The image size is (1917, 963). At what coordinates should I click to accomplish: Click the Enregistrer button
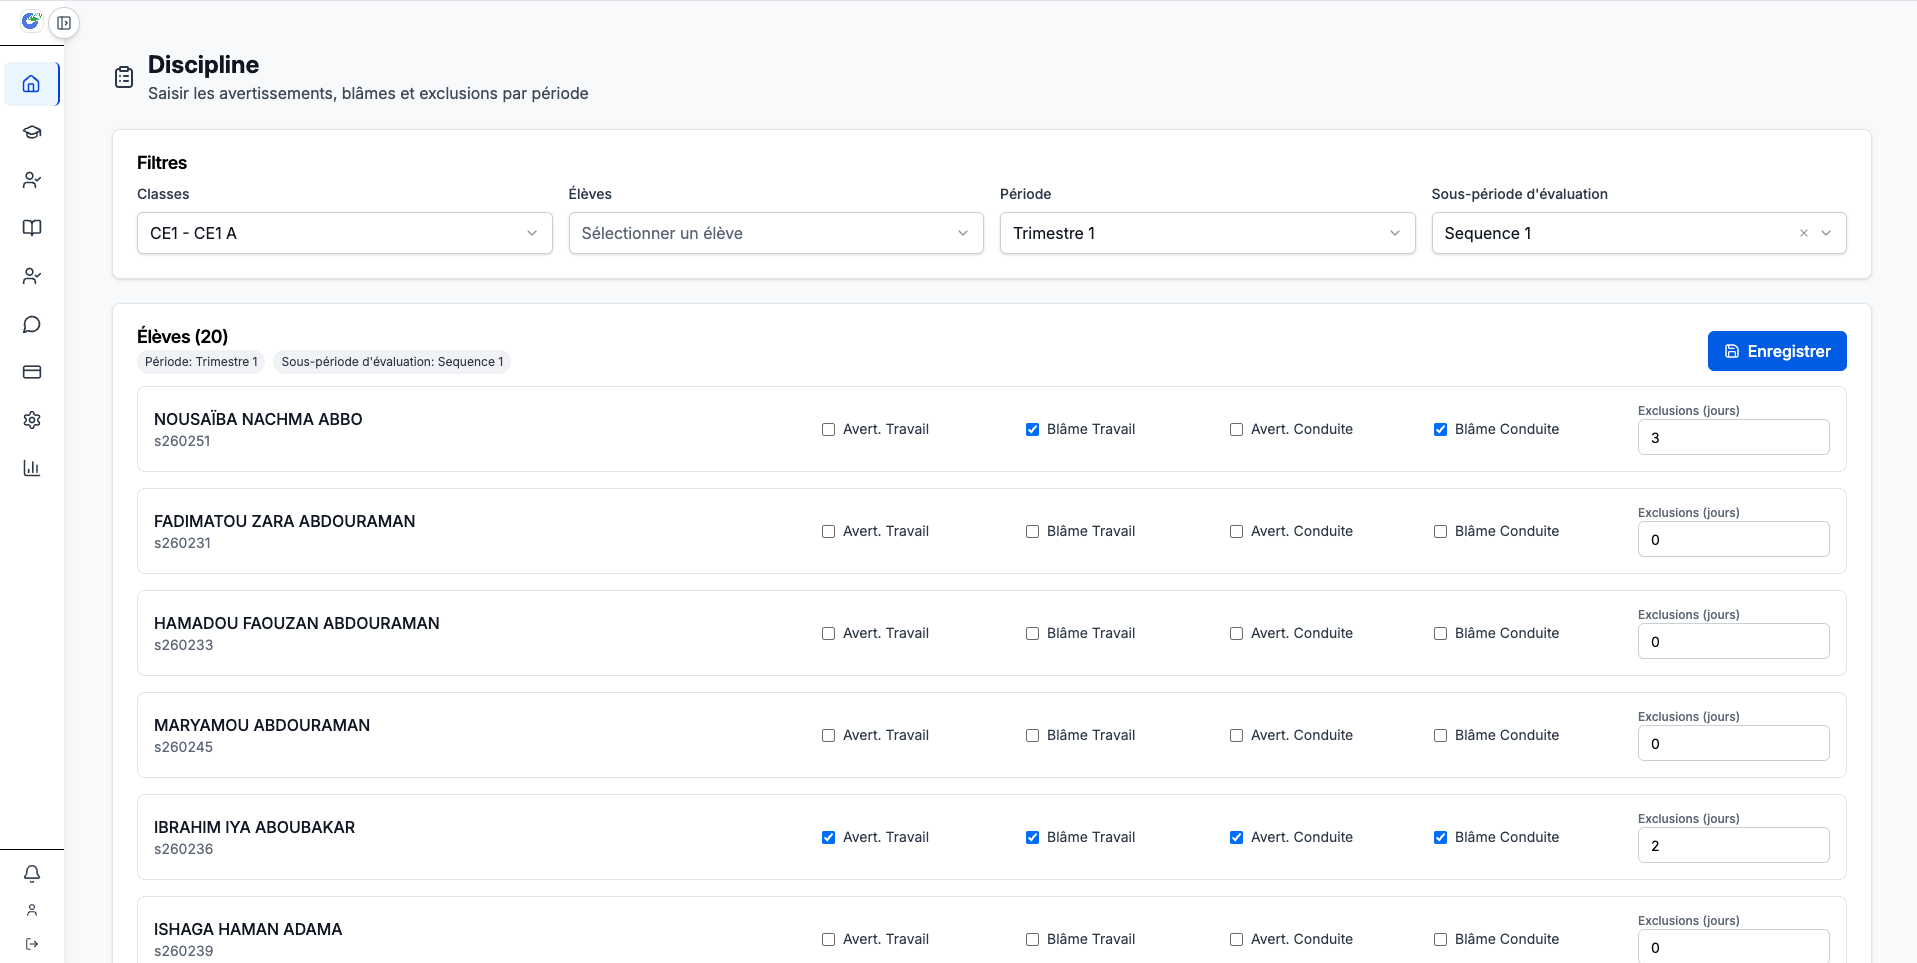pyautogui.click(x=1776, y=351)
